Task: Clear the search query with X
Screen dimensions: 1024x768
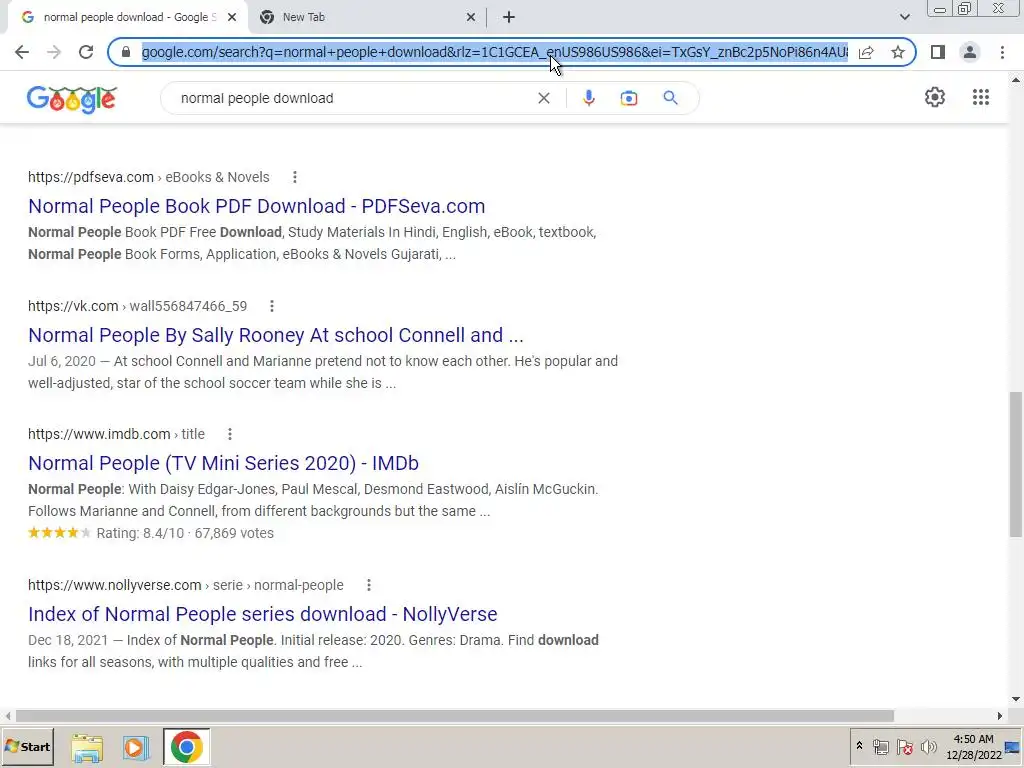Action: (x=543, y=98)
